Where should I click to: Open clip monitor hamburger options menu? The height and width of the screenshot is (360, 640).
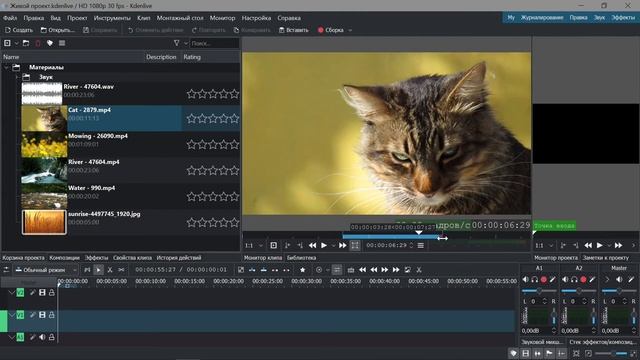click(x=421, y=245)
